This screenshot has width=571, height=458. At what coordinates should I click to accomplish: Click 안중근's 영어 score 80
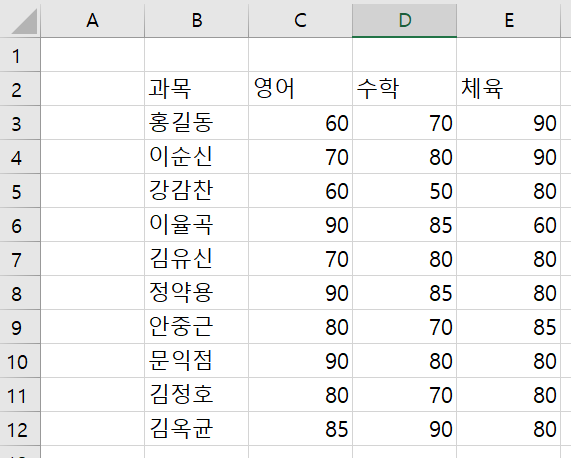coord(300,327)
